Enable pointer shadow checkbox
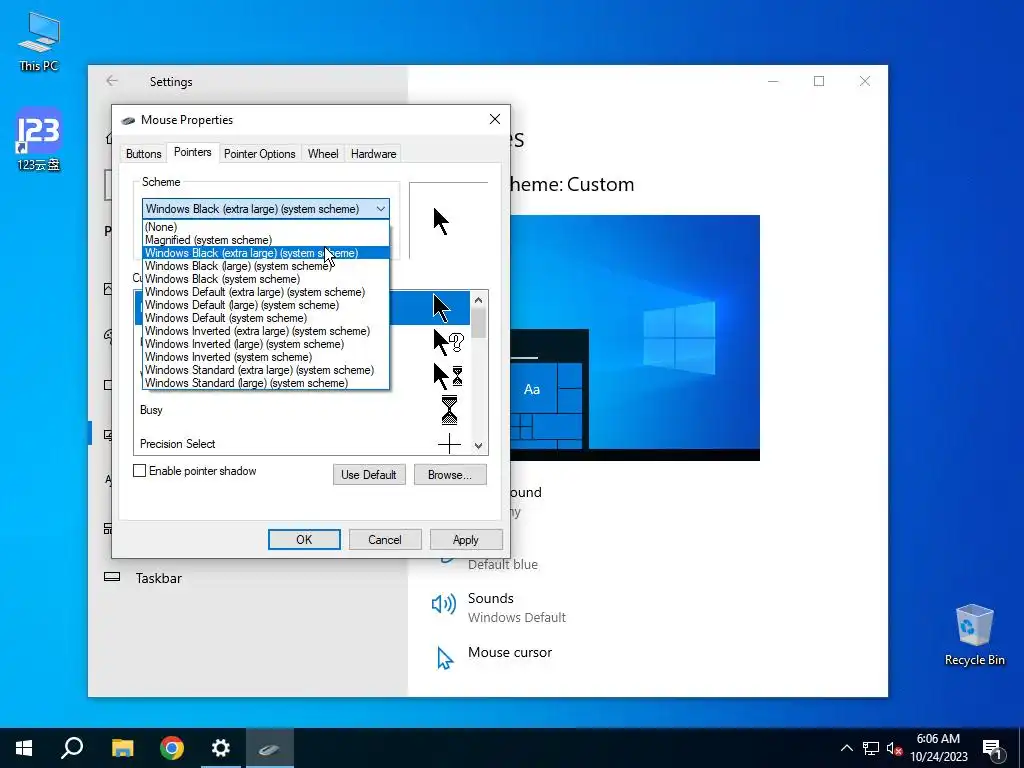1024x768 pixels. (139, 471)
